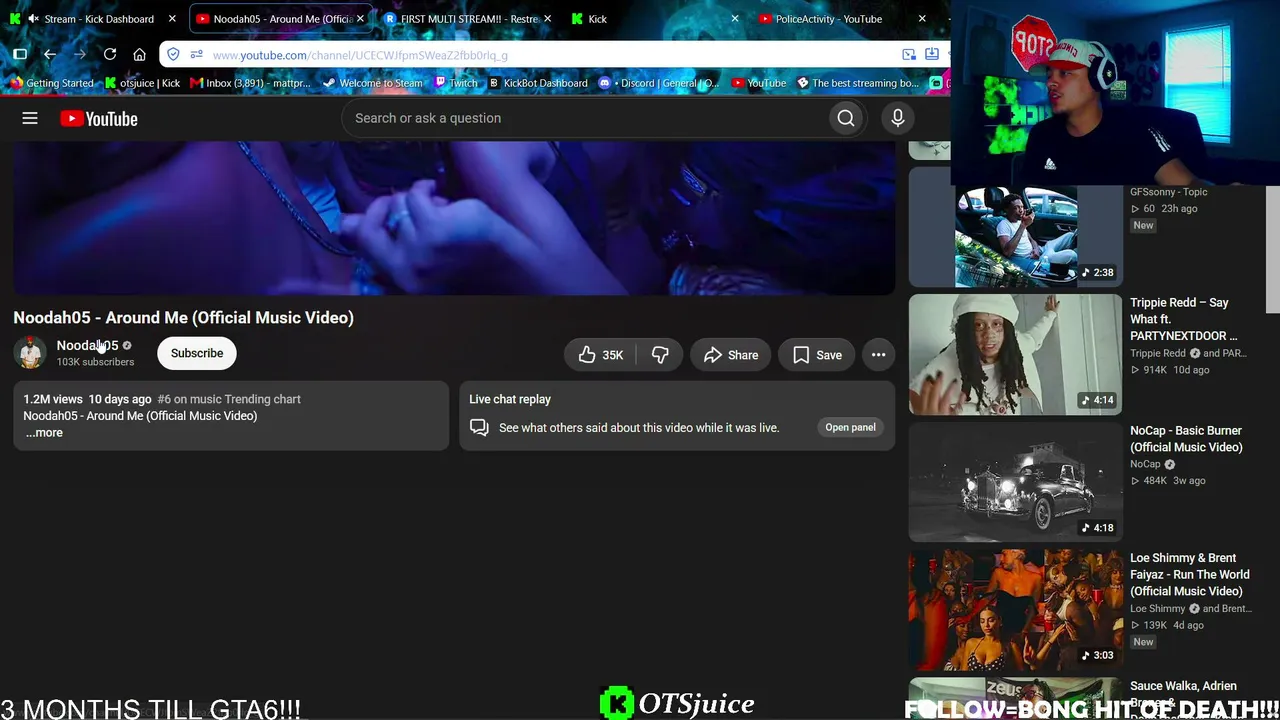The width and height of the screenshot is (1280, 720).
Task: Open 'Run The World' video title link
Action: tap(1190, 575)
